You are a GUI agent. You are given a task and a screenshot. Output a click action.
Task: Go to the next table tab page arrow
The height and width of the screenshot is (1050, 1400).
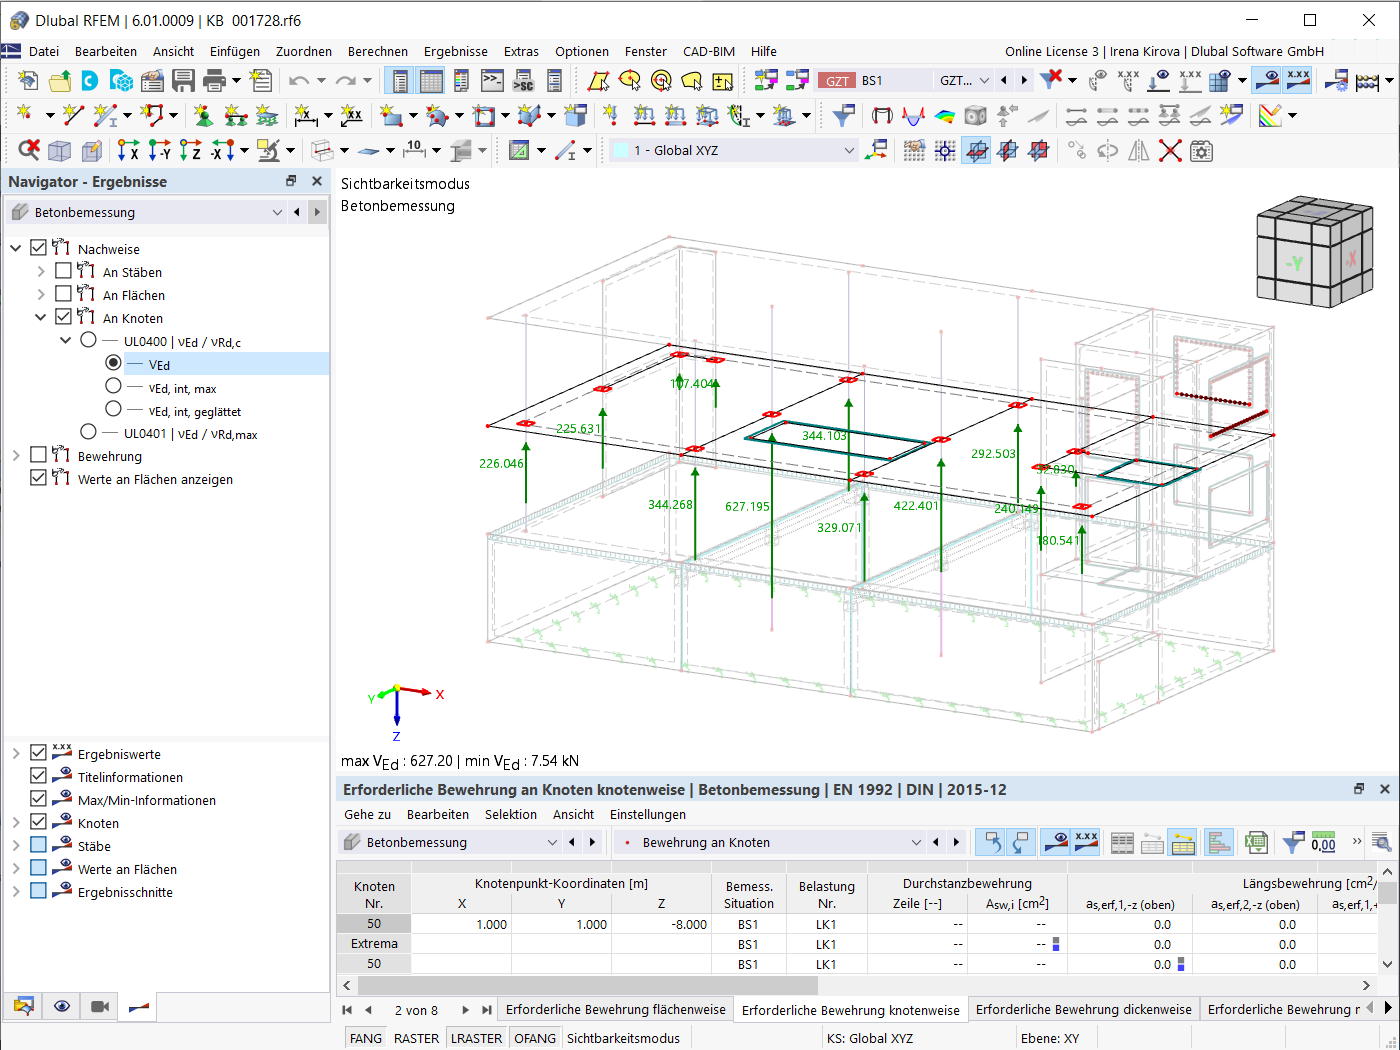pos(466,1010)
